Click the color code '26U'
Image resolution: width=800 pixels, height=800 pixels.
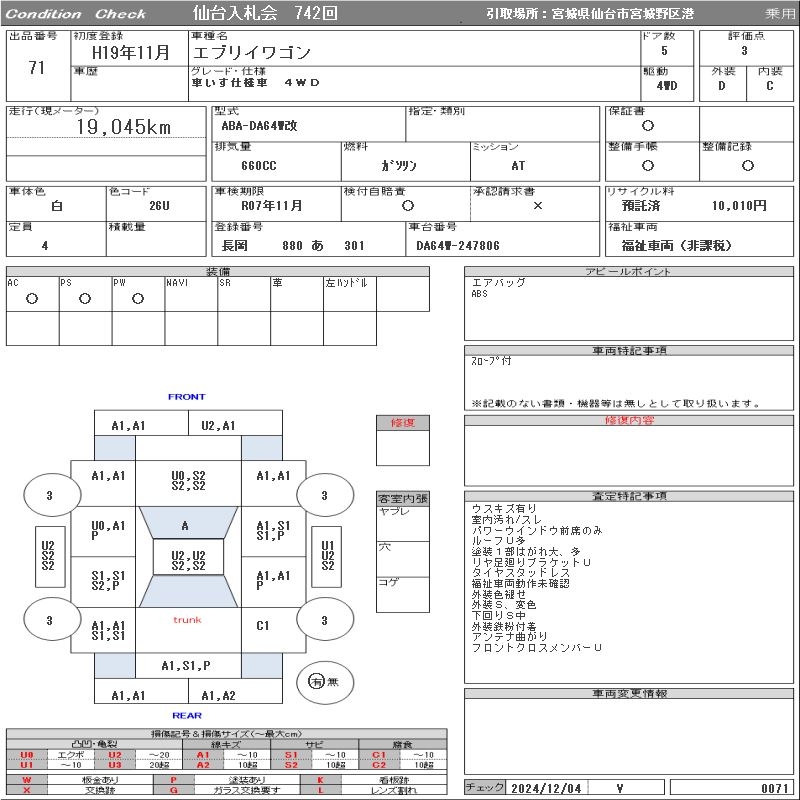pyautogui.click(x=159, y=206)
